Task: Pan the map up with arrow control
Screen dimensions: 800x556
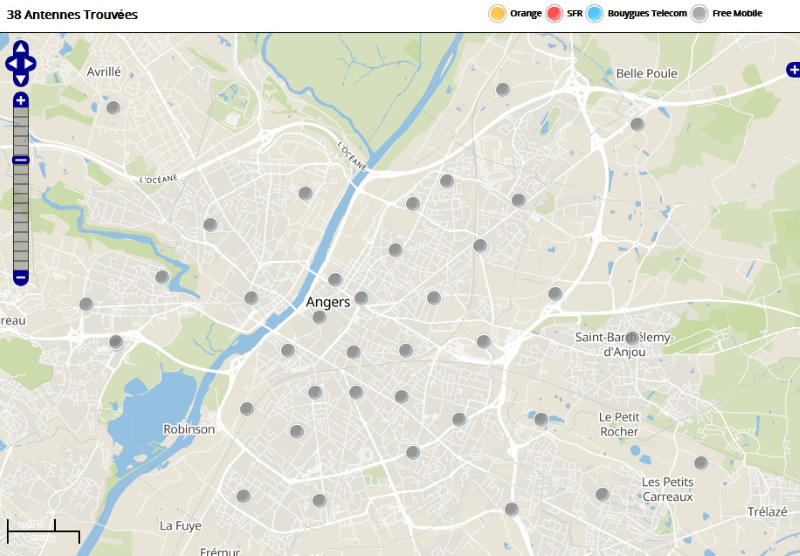Action: 21,48
